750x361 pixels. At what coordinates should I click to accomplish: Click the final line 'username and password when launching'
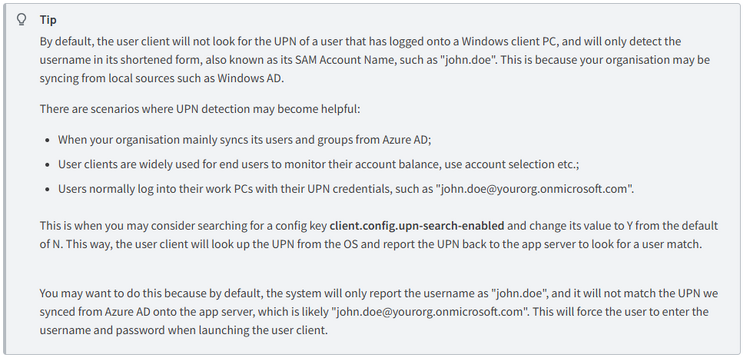[x=184, y=330]
